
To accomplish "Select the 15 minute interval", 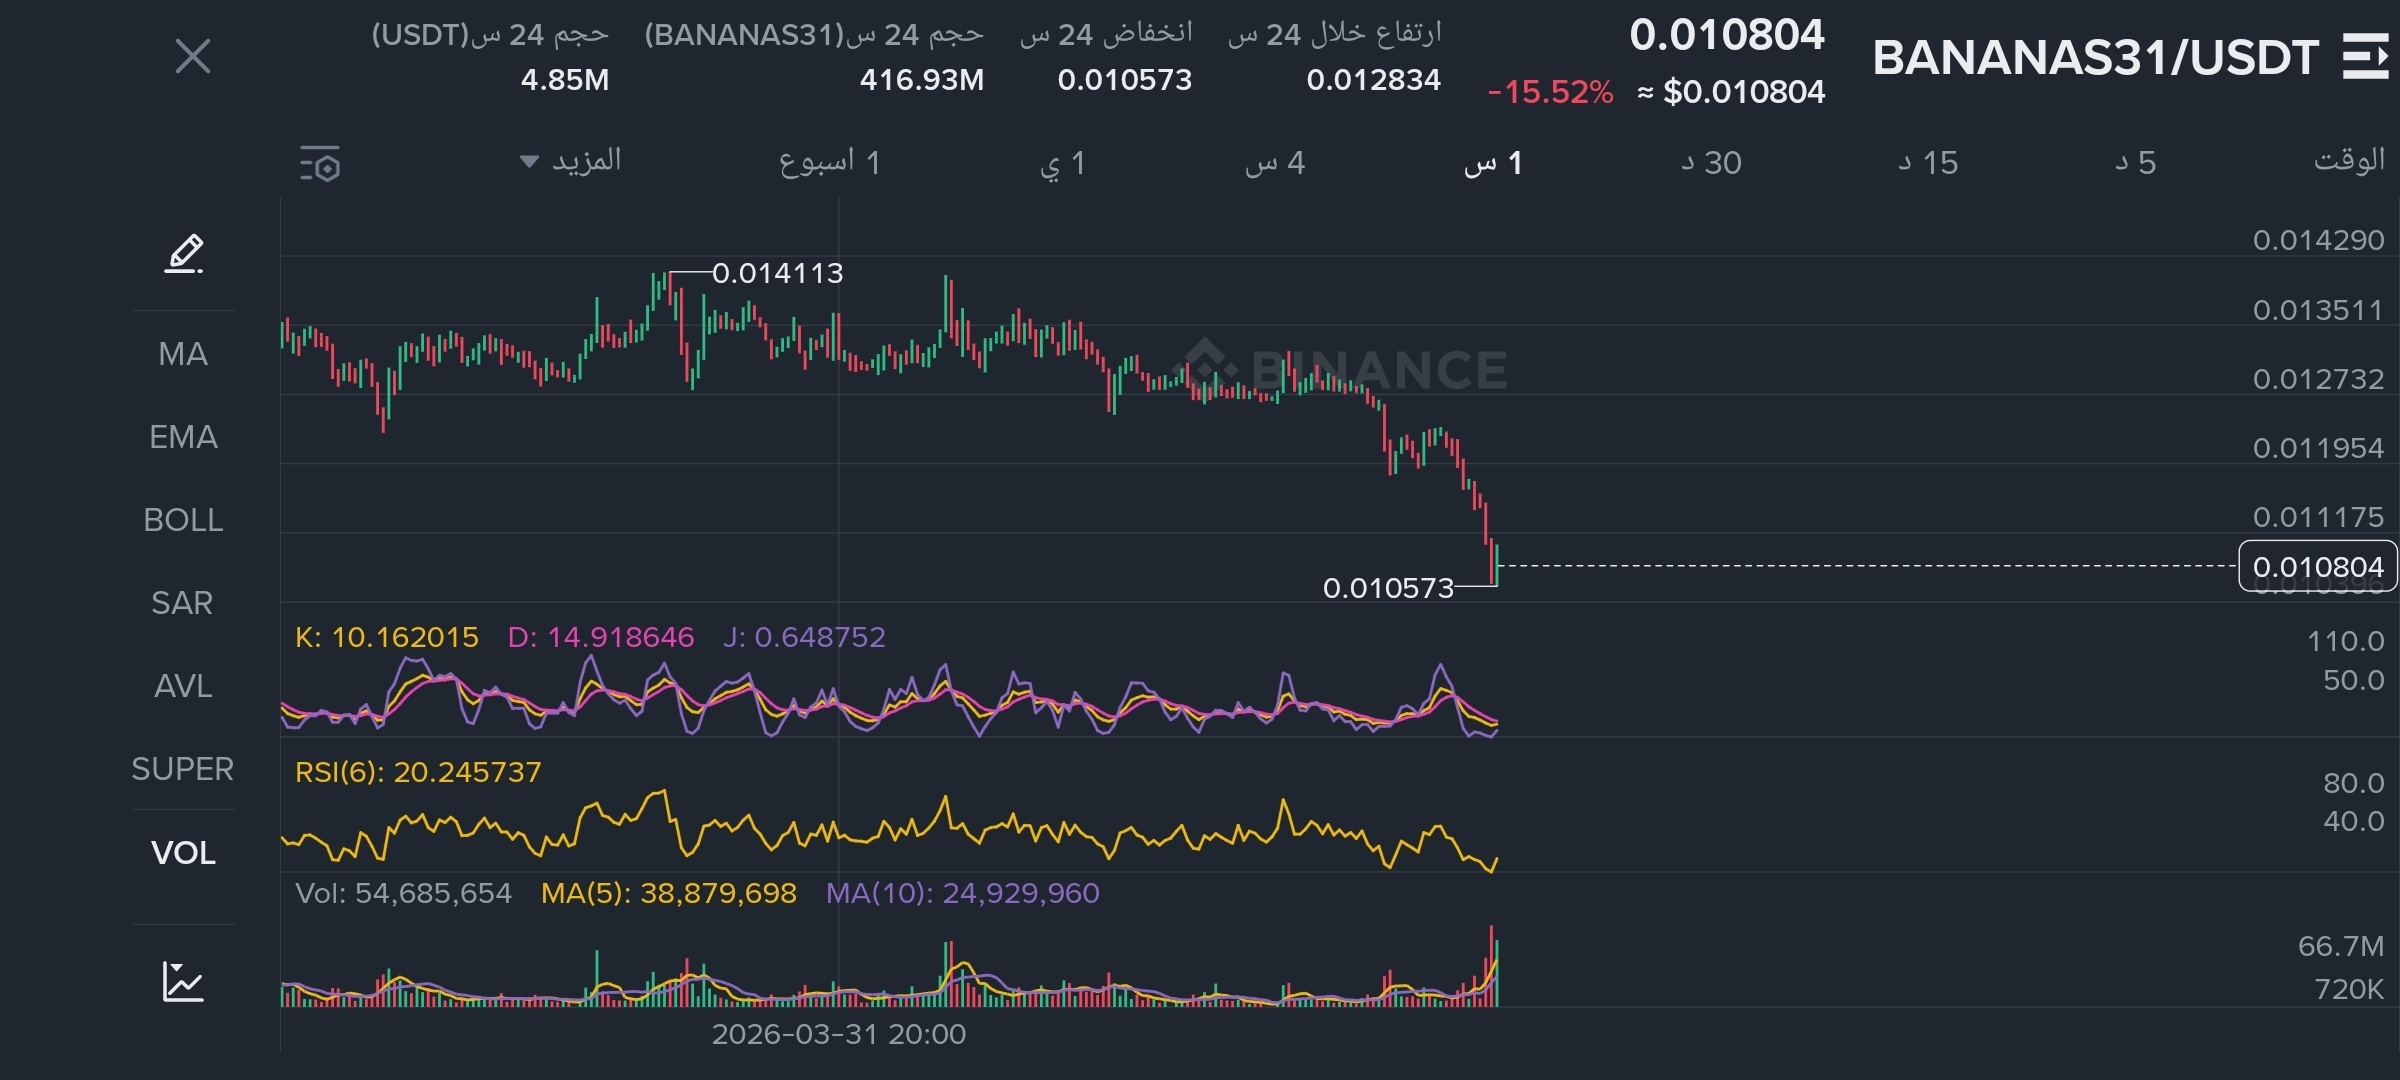I will [x=1928, y=163].
